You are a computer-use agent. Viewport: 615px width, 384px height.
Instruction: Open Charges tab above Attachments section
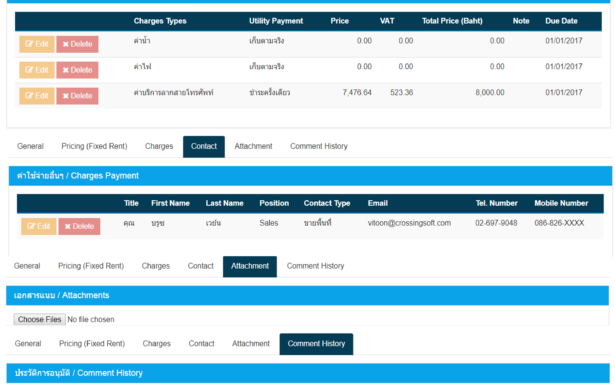click(x=156, y=266)
